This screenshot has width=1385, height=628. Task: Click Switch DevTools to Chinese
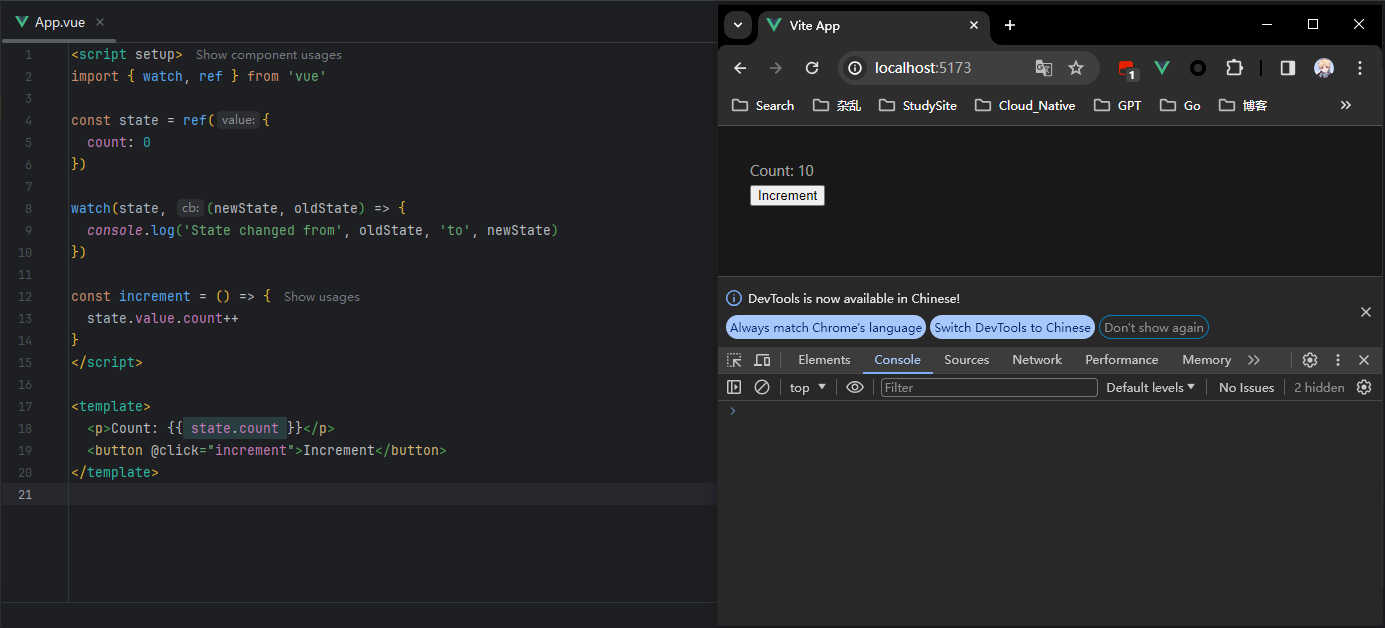pos(1012,327)
